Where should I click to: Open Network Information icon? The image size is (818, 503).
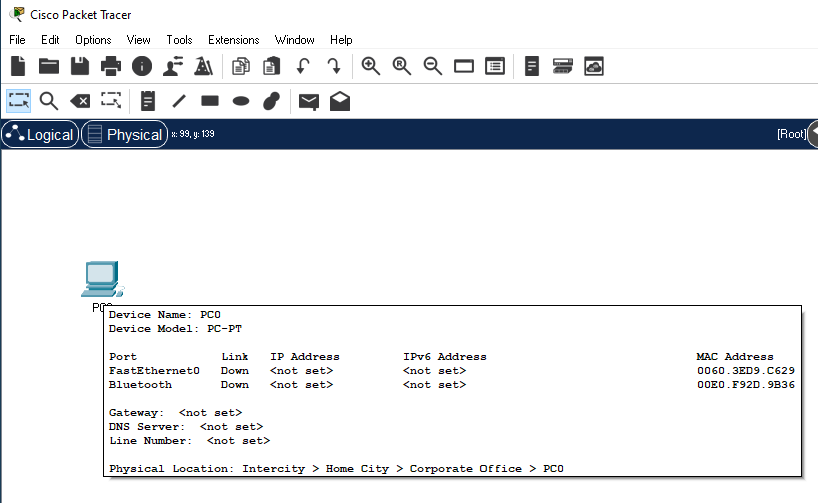point(142,66)
